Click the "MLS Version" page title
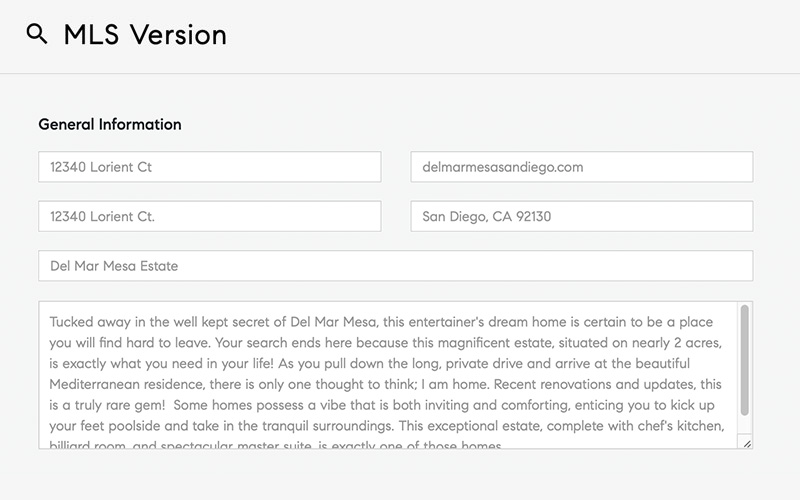Viewport: 800px width, 500px height. [145, 35]
